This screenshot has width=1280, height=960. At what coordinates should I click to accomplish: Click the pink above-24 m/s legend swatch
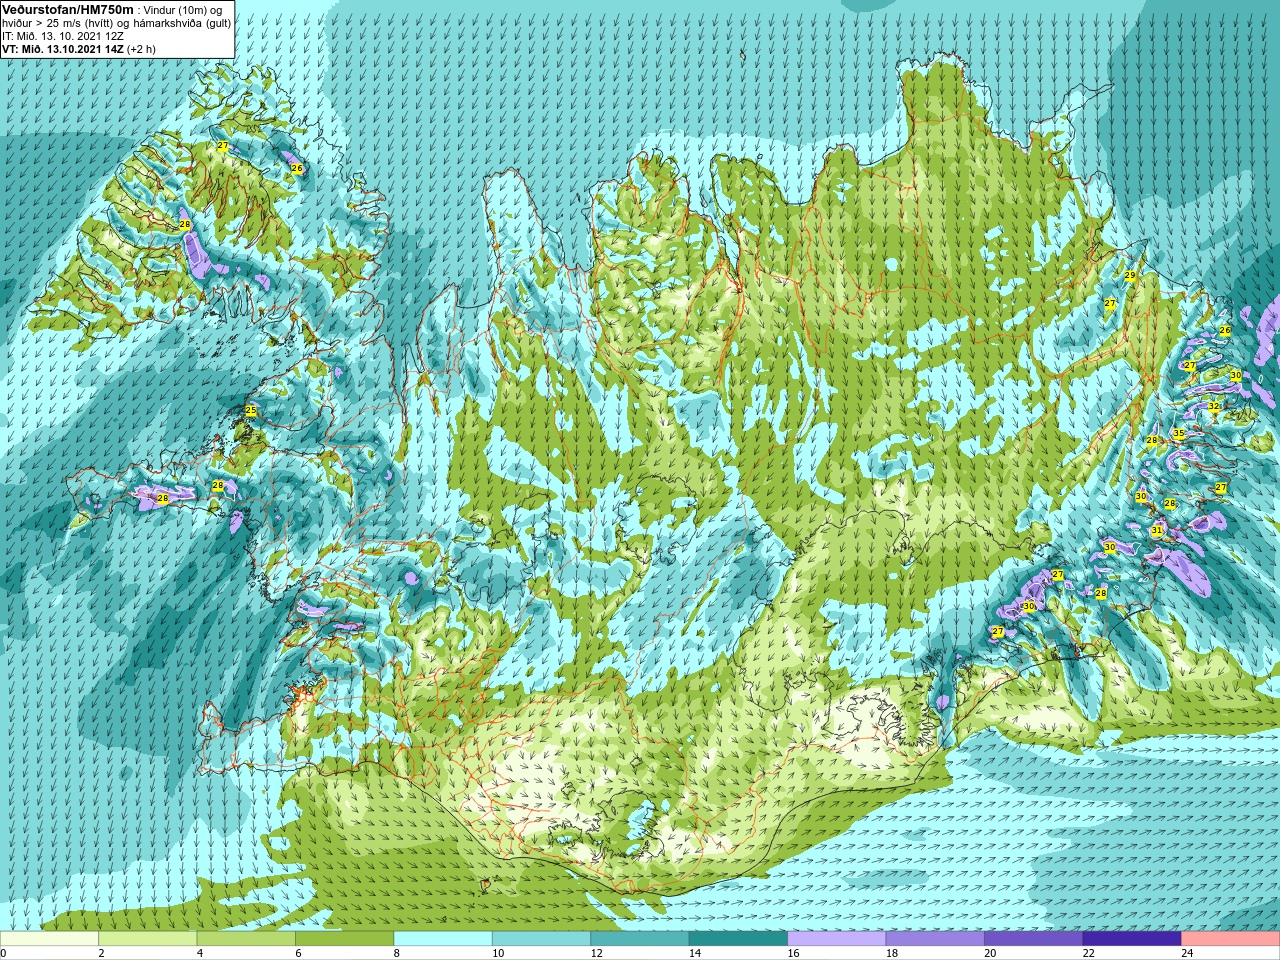[1230, 939]
